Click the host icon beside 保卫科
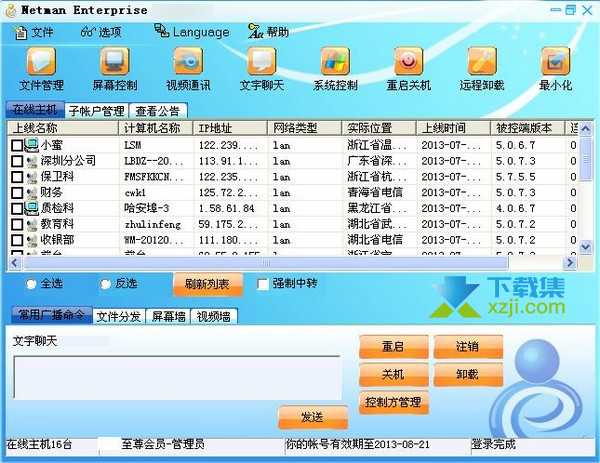600x463 pixels. [32, 177]
